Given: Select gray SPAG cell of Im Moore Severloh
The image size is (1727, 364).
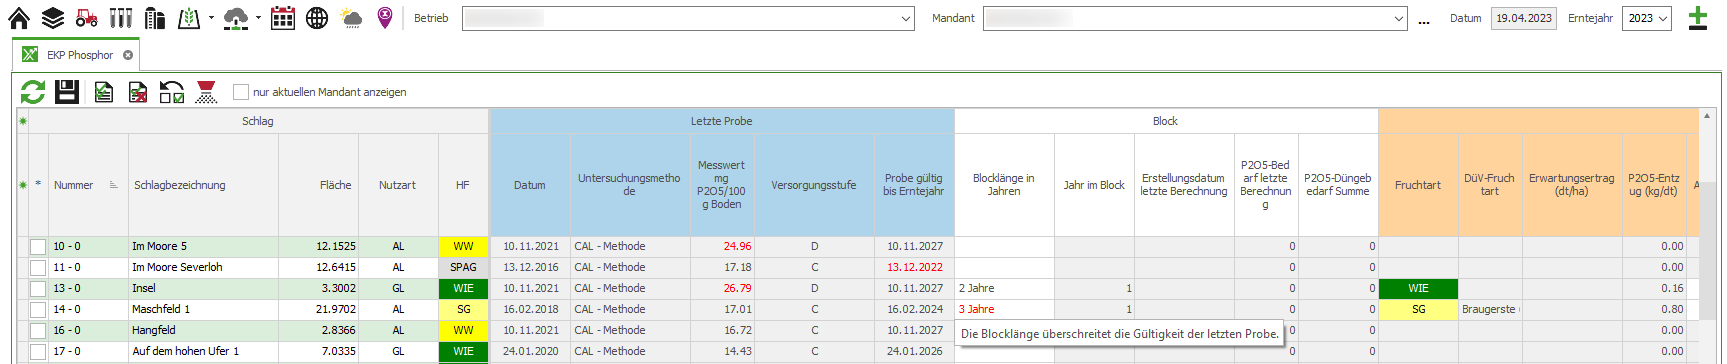Looking at the screenshot, I should pyautogui.click(x=463, y=268).
